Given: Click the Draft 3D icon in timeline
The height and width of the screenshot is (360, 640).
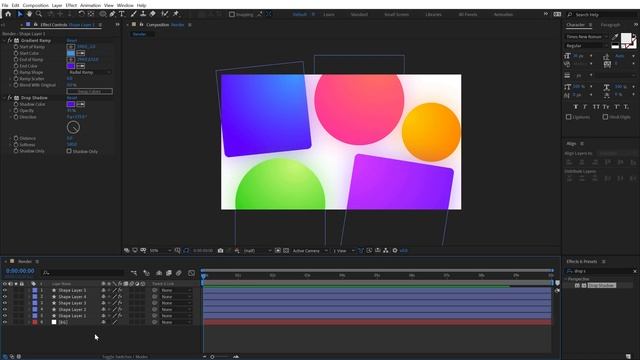Looking at the screenshot, I should [x=147, y=273].
